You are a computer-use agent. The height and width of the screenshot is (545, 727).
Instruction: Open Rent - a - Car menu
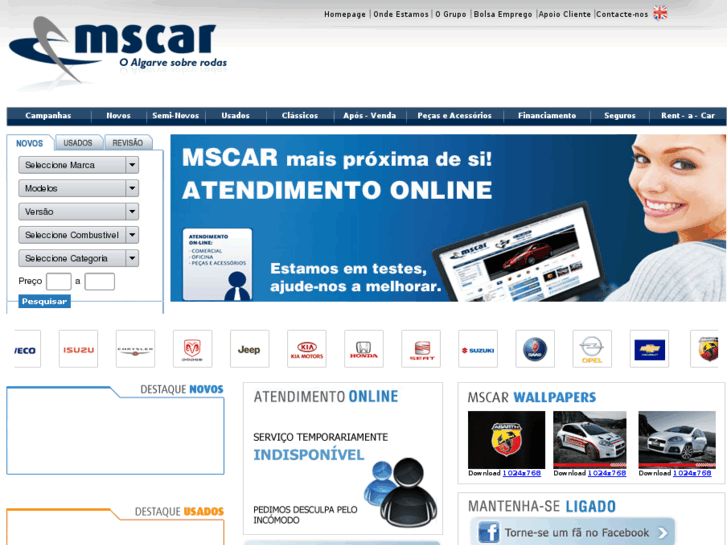click(688, 115)
